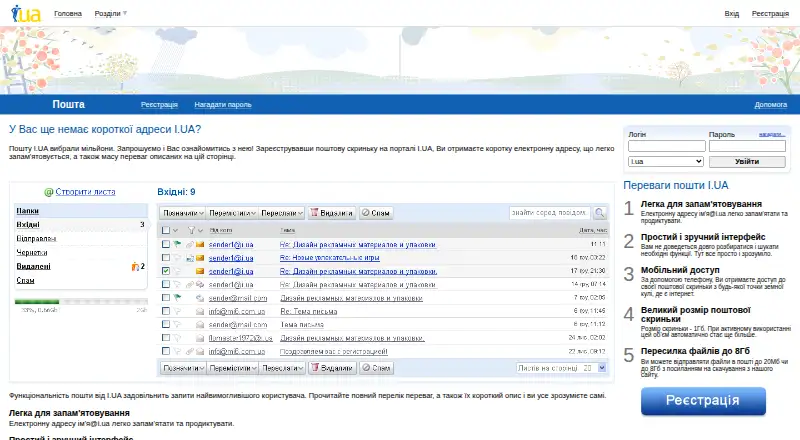The width and height of the screenshot is (800, 440).
Task: Click the paperclip icon on the 11:11 email
Action: coord(189,245)
